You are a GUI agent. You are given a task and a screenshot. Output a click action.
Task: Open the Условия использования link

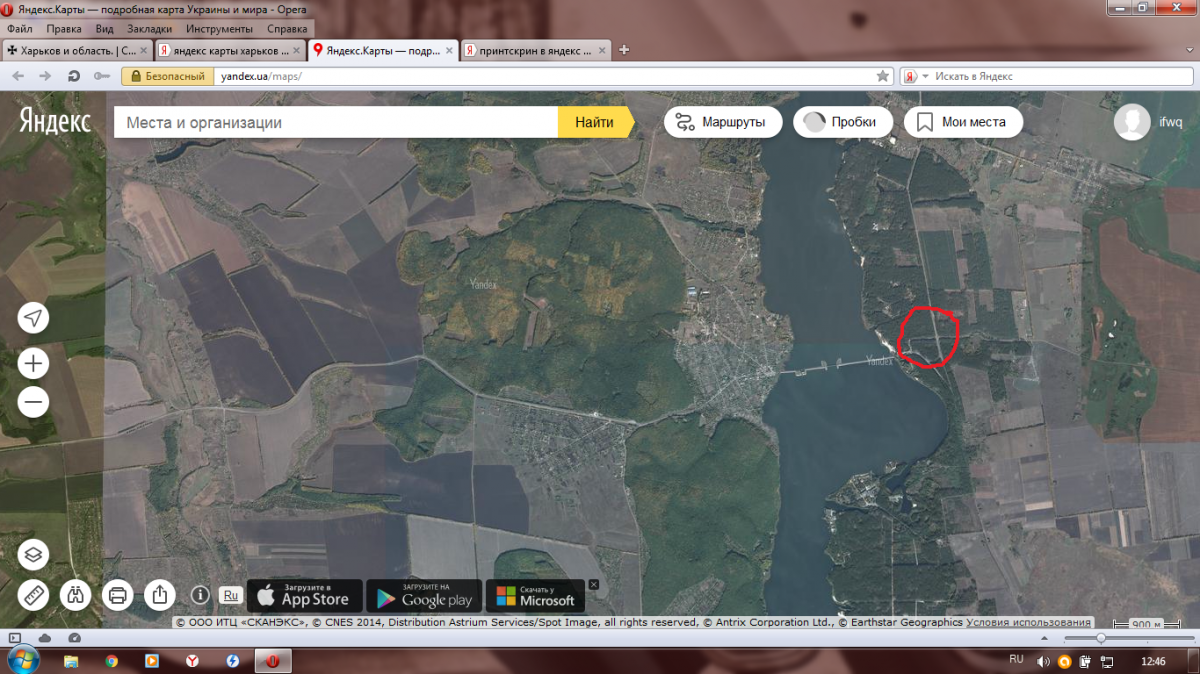pyautogui.click(x=1028, y=622)
